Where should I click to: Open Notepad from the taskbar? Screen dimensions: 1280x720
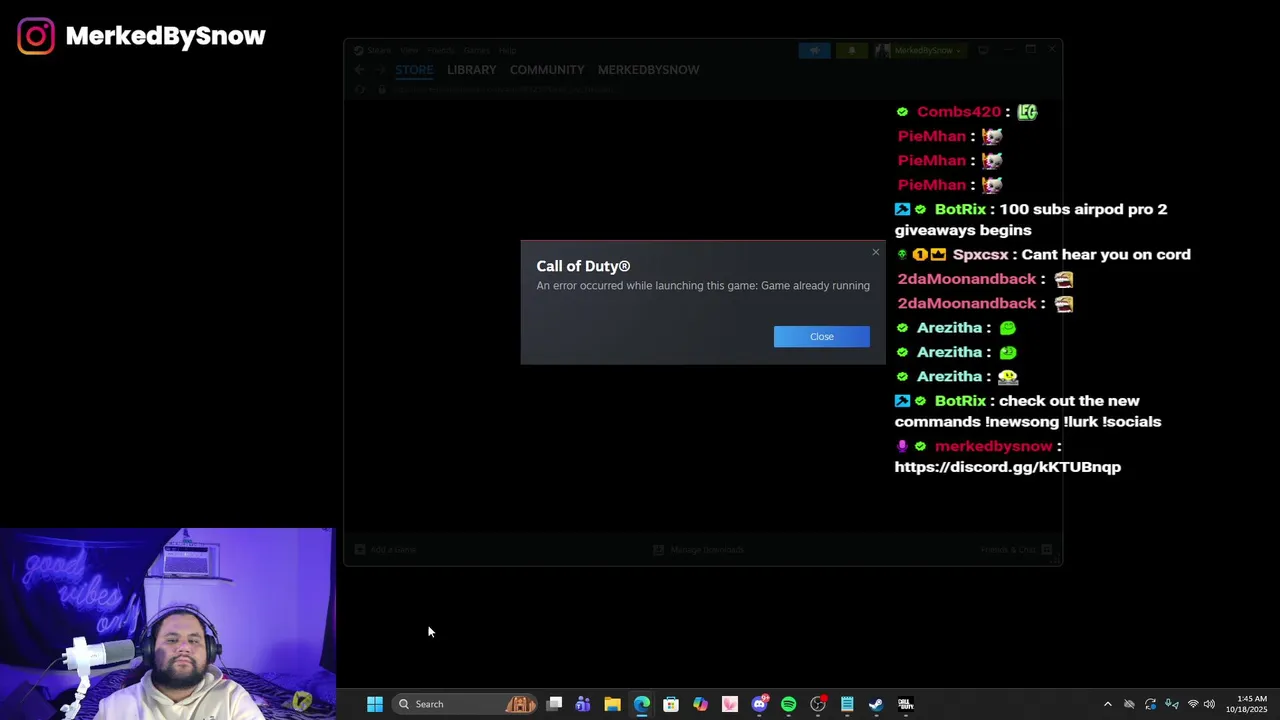click(x=847, y=704)
